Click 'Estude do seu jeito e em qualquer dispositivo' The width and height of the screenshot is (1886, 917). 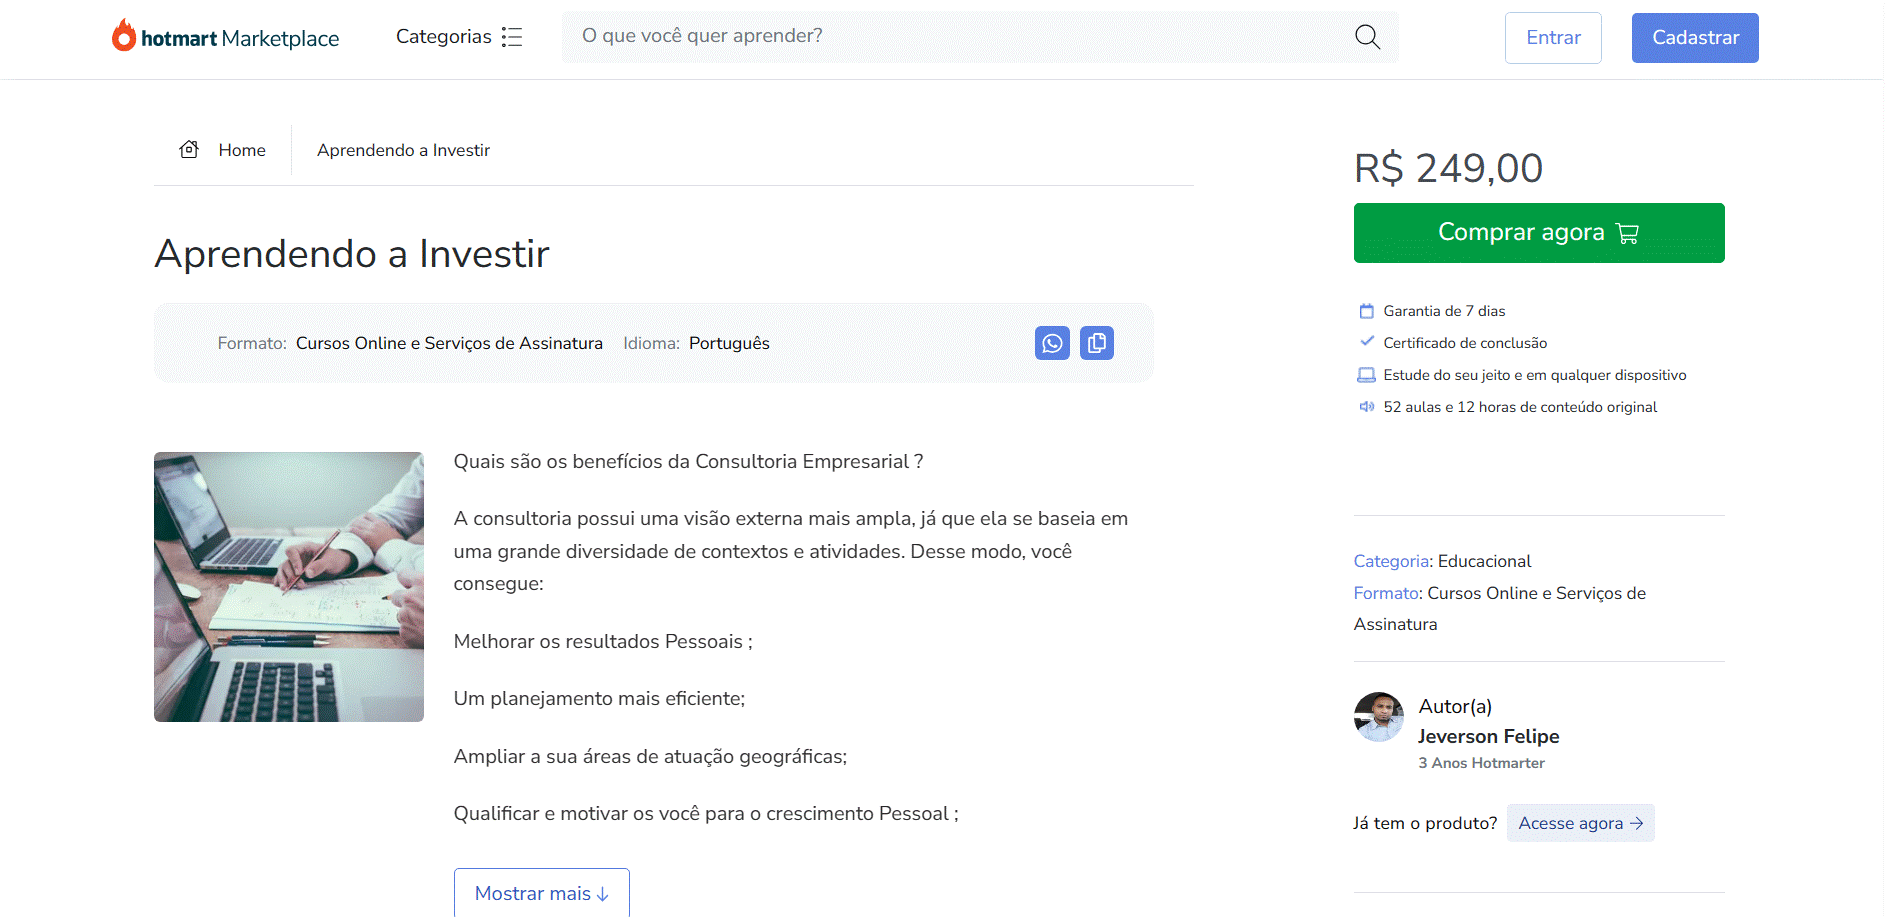click(1535, 375)
